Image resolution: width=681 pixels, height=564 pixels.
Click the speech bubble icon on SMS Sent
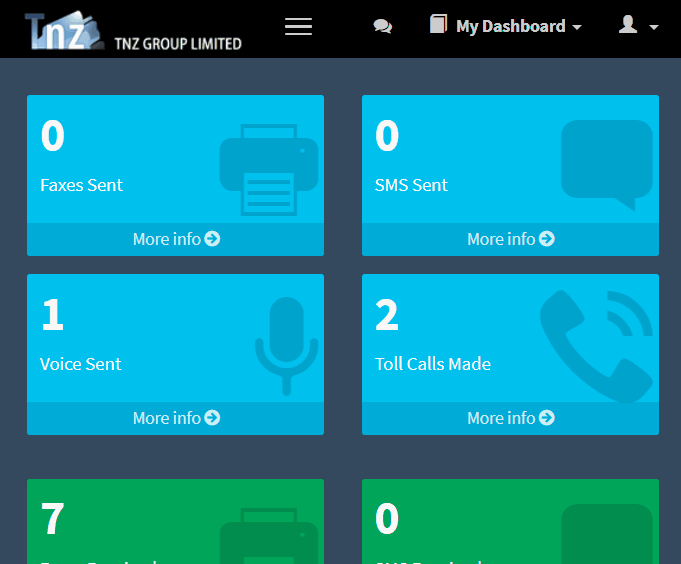607,165
